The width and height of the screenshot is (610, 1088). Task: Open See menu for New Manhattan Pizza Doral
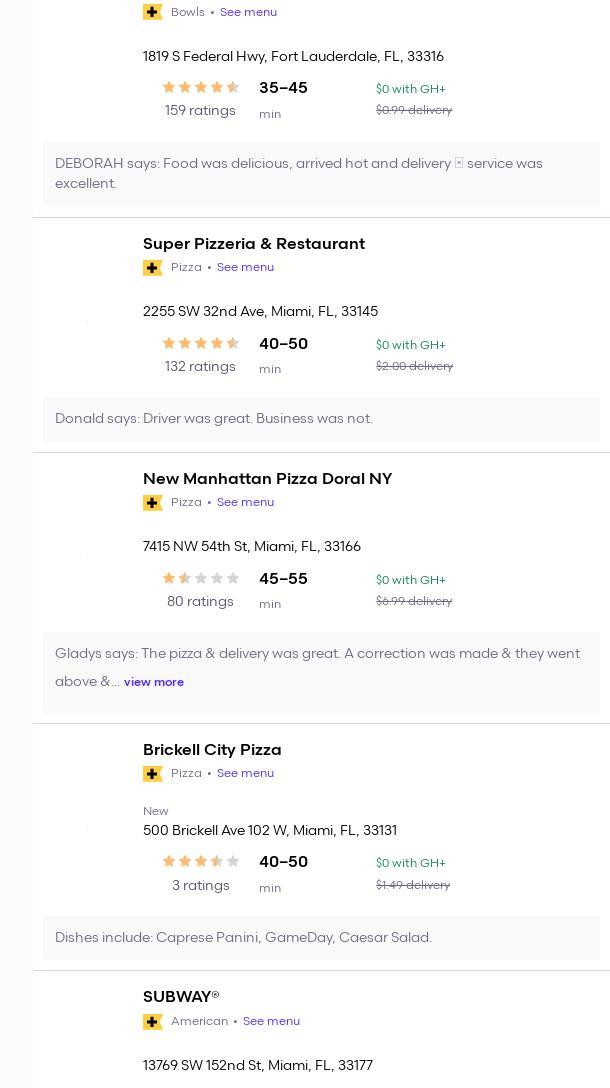pos(245,502)
